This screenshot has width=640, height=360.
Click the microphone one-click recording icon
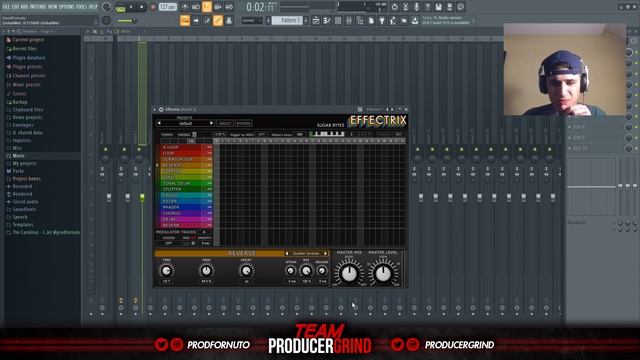coord(416,7)
